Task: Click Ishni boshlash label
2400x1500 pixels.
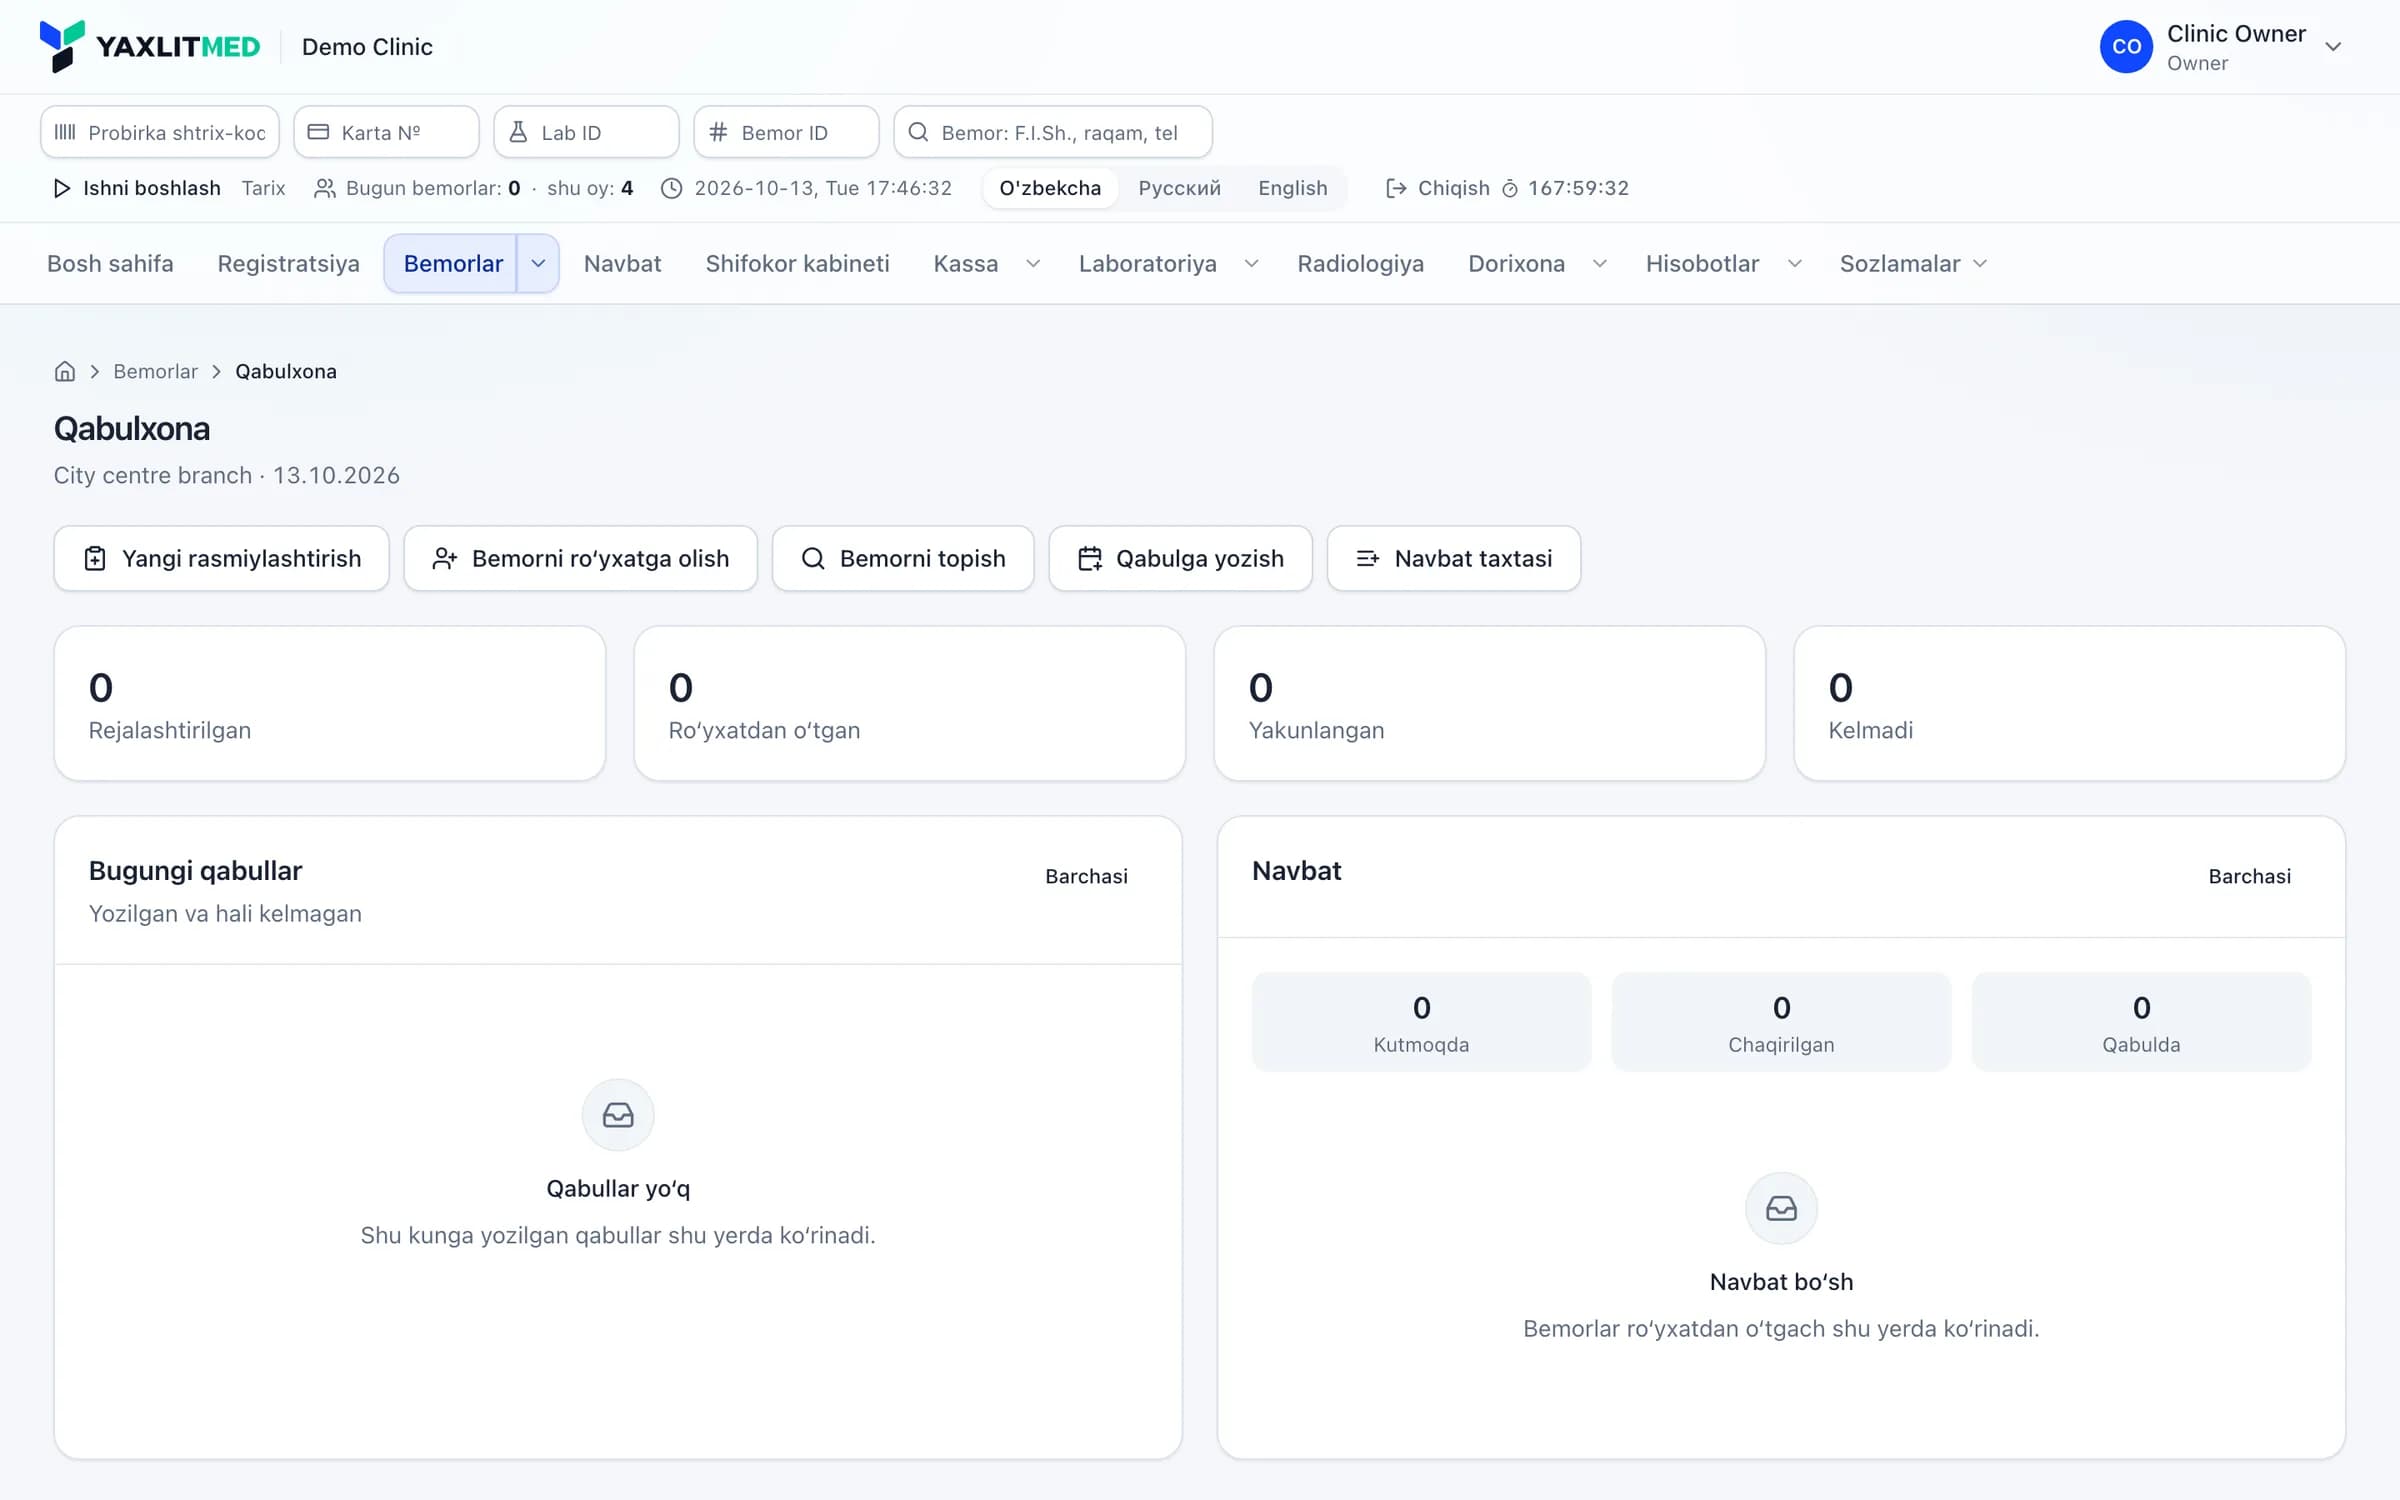Action: point(151,188)
